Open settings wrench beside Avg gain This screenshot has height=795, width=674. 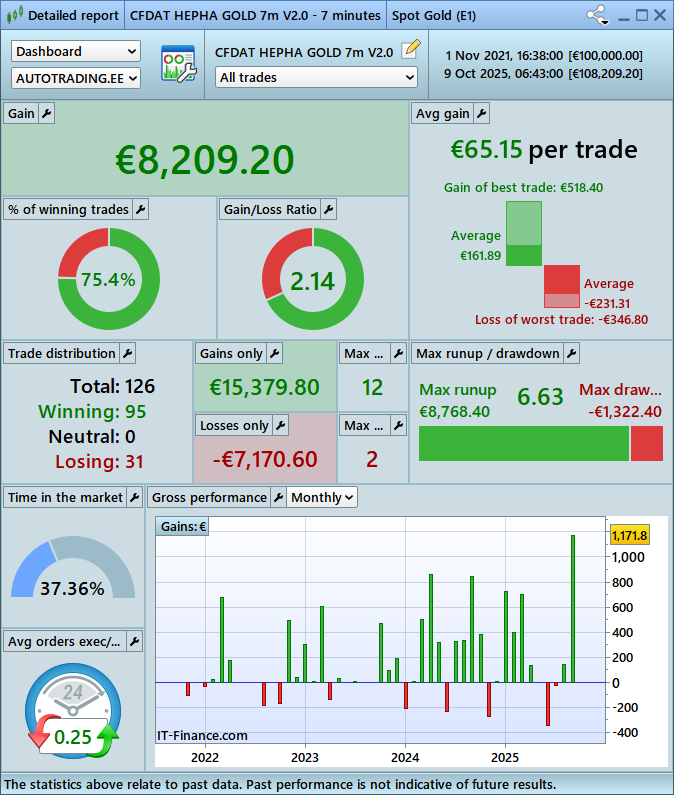tap(481, 114)
